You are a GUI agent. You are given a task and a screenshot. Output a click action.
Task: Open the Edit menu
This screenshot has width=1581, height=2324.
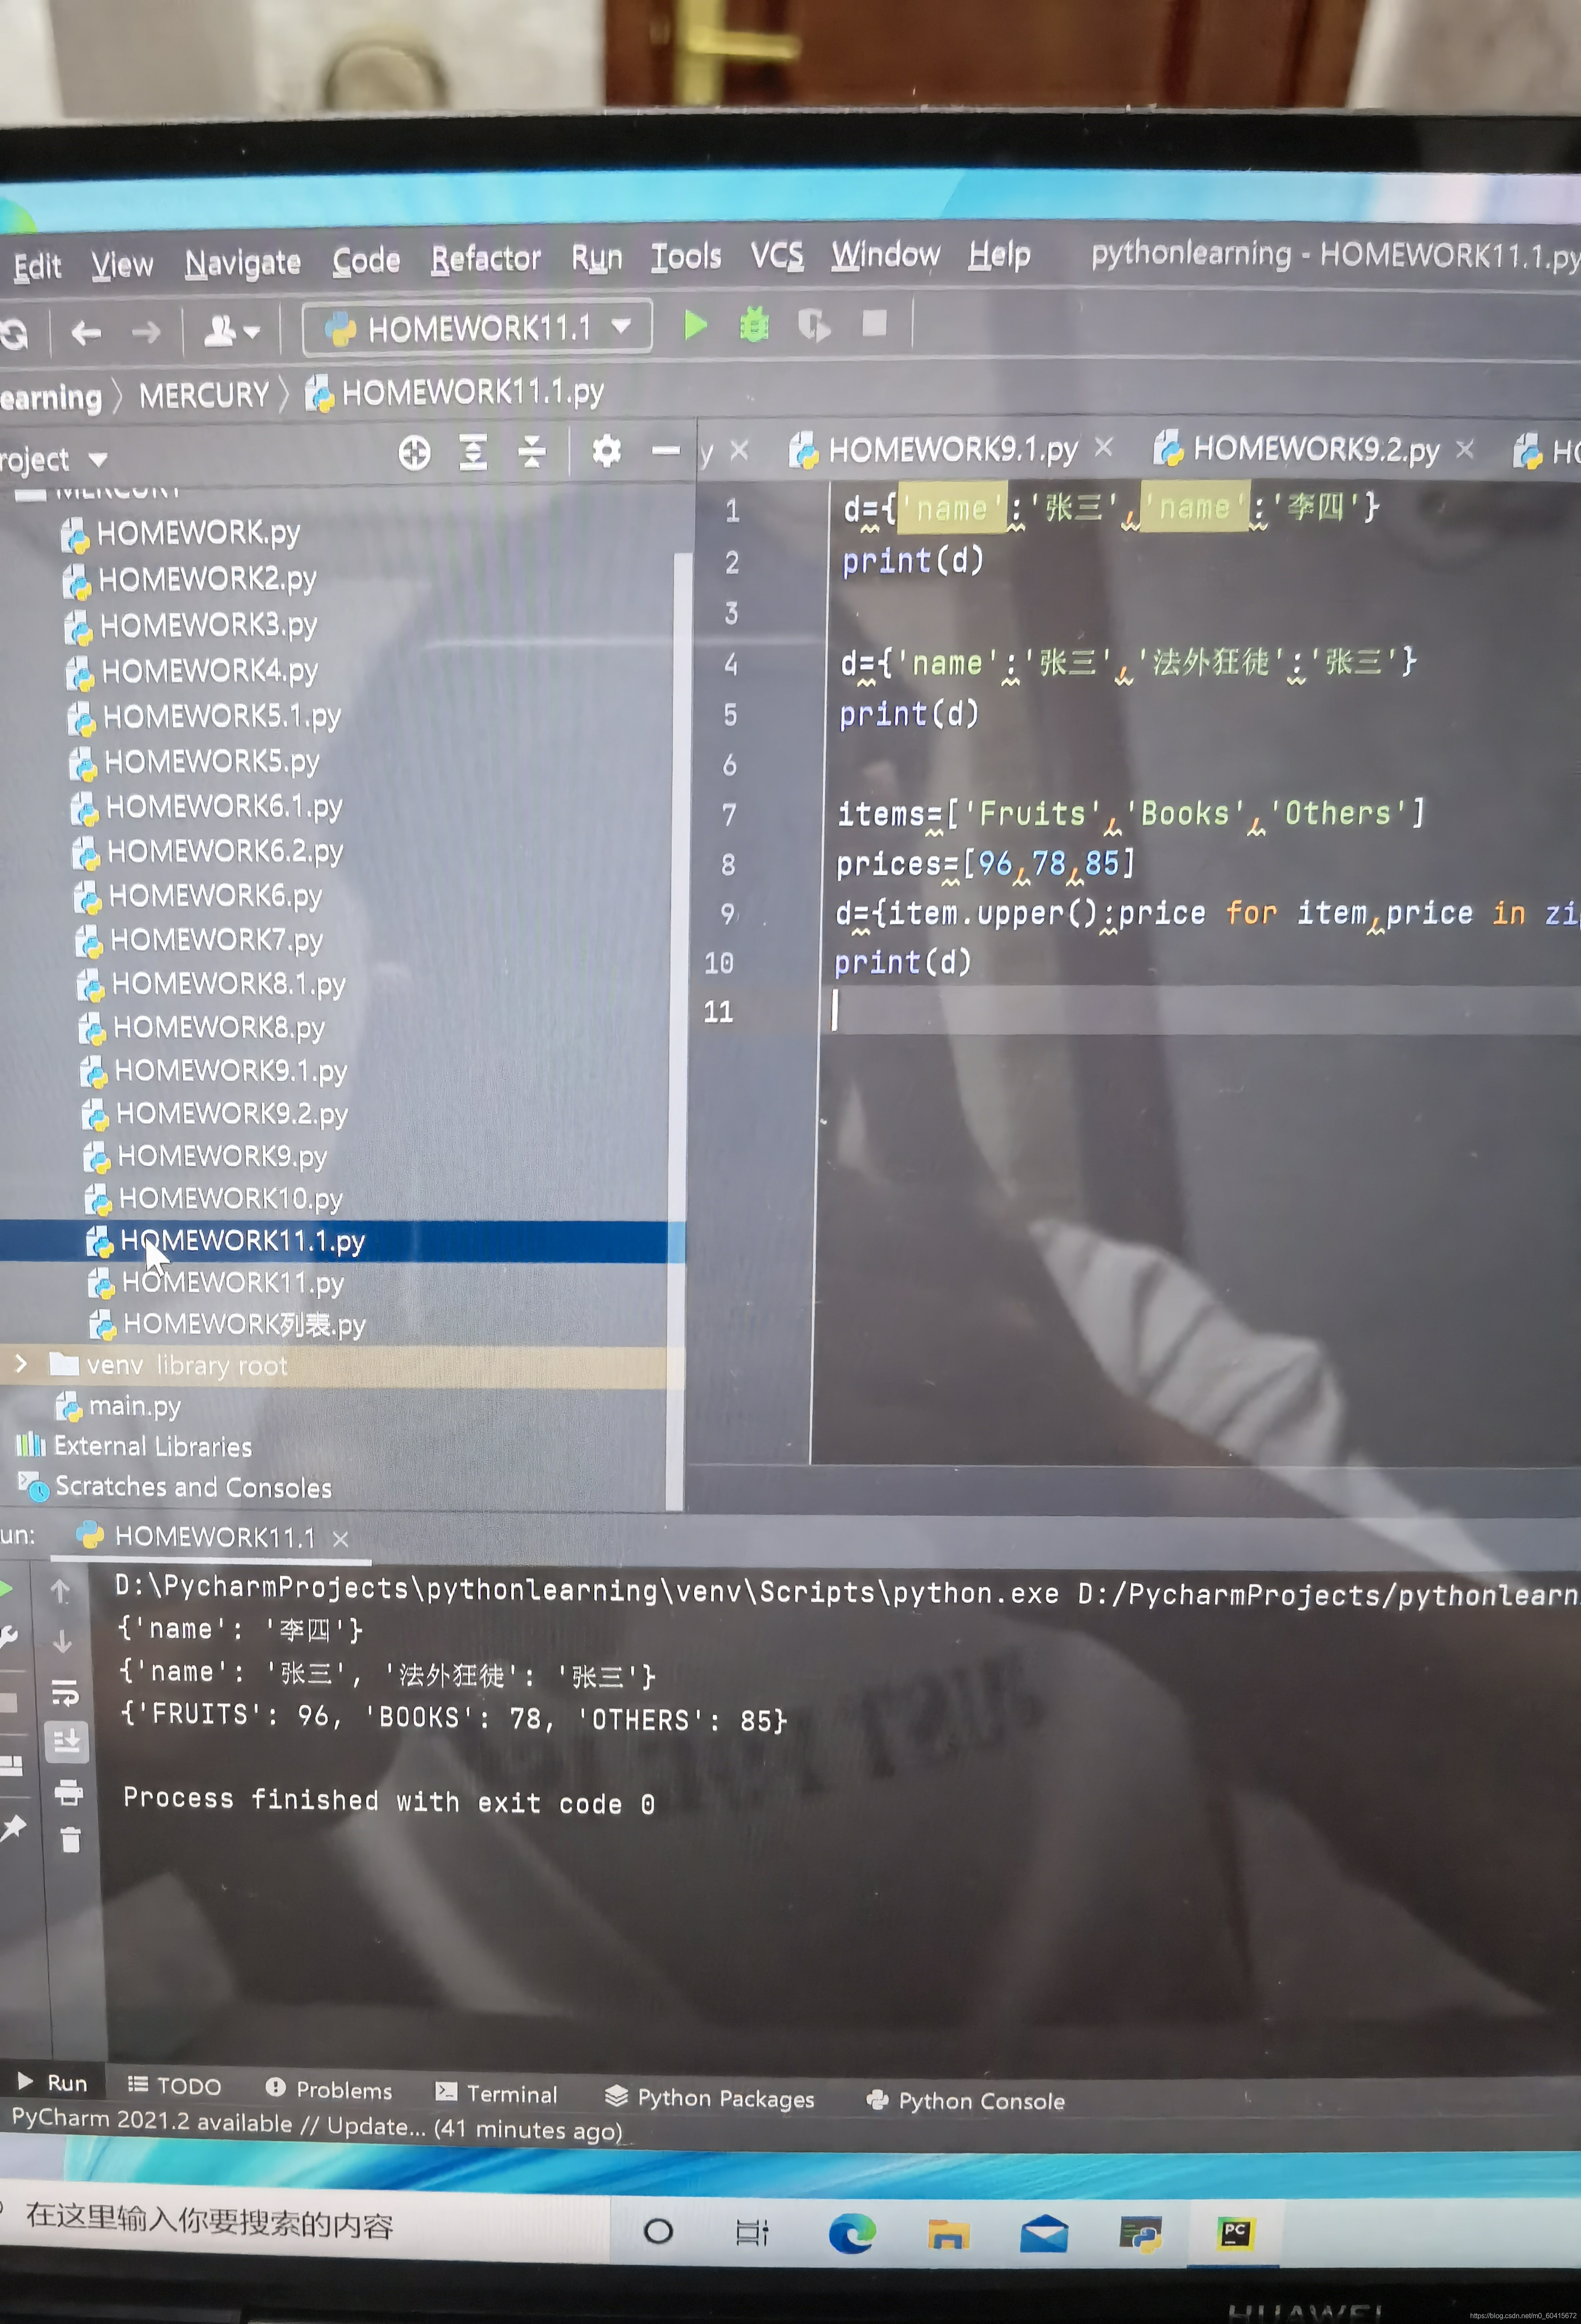click(37, 266)
